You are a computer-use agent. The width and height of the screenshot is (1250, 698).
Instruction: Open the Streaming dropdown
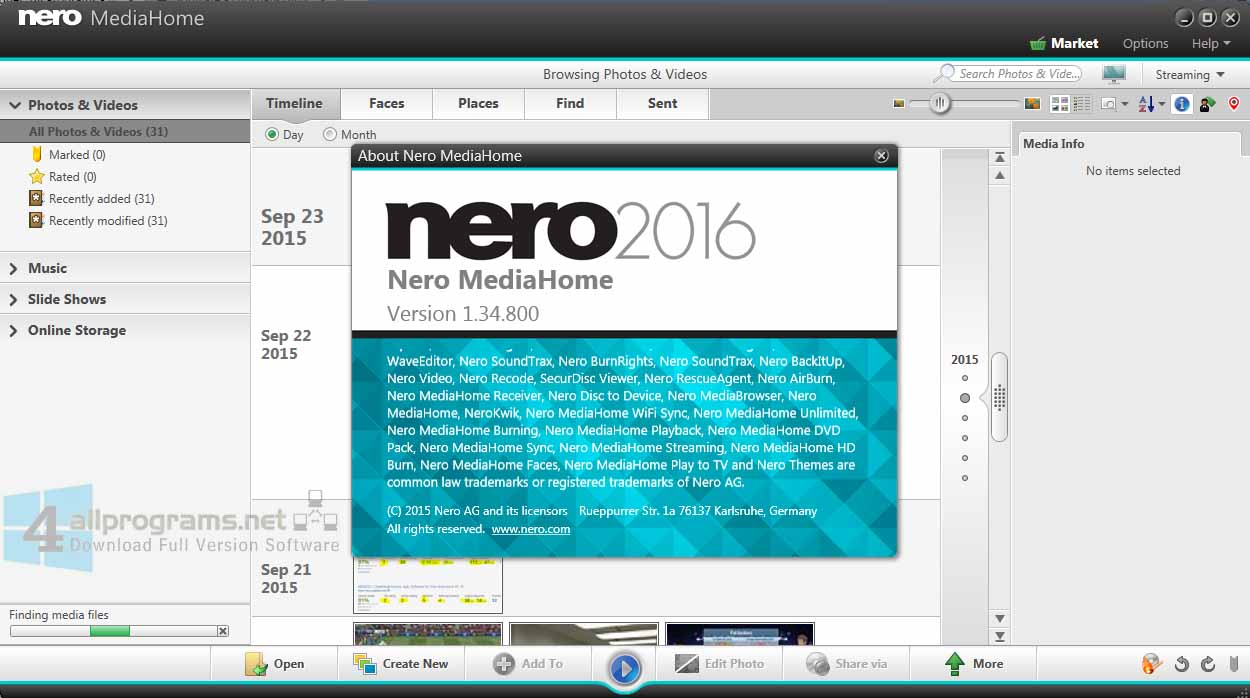1189,75
